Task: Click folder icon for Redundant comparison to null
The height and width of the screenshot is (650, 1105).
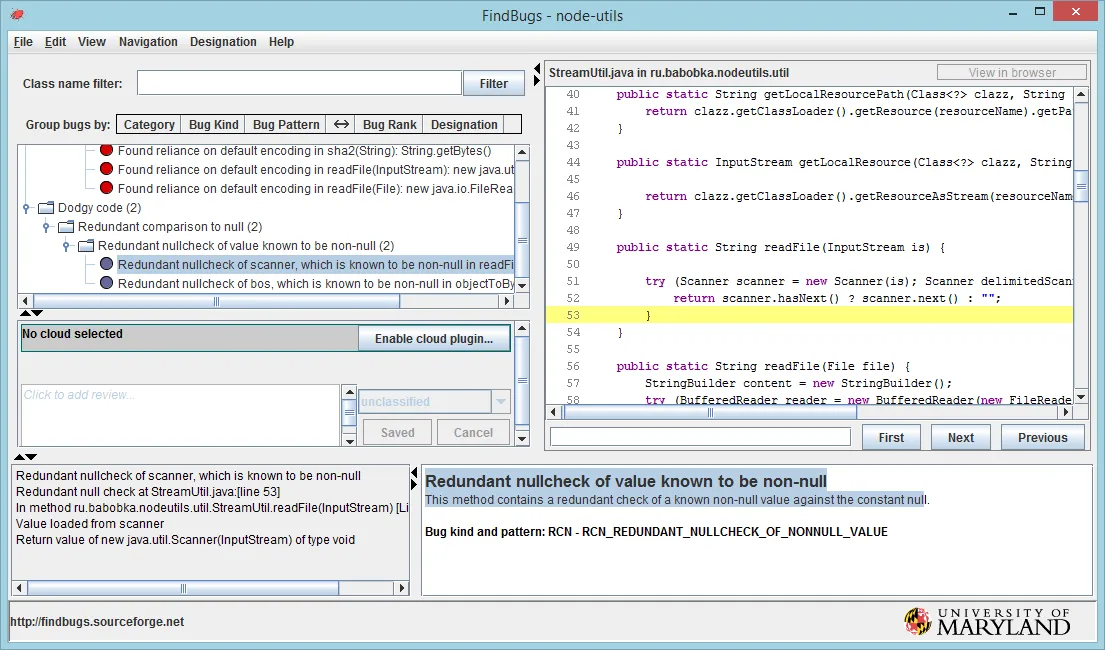Action: pyautogui.click(x=66, y=227)
